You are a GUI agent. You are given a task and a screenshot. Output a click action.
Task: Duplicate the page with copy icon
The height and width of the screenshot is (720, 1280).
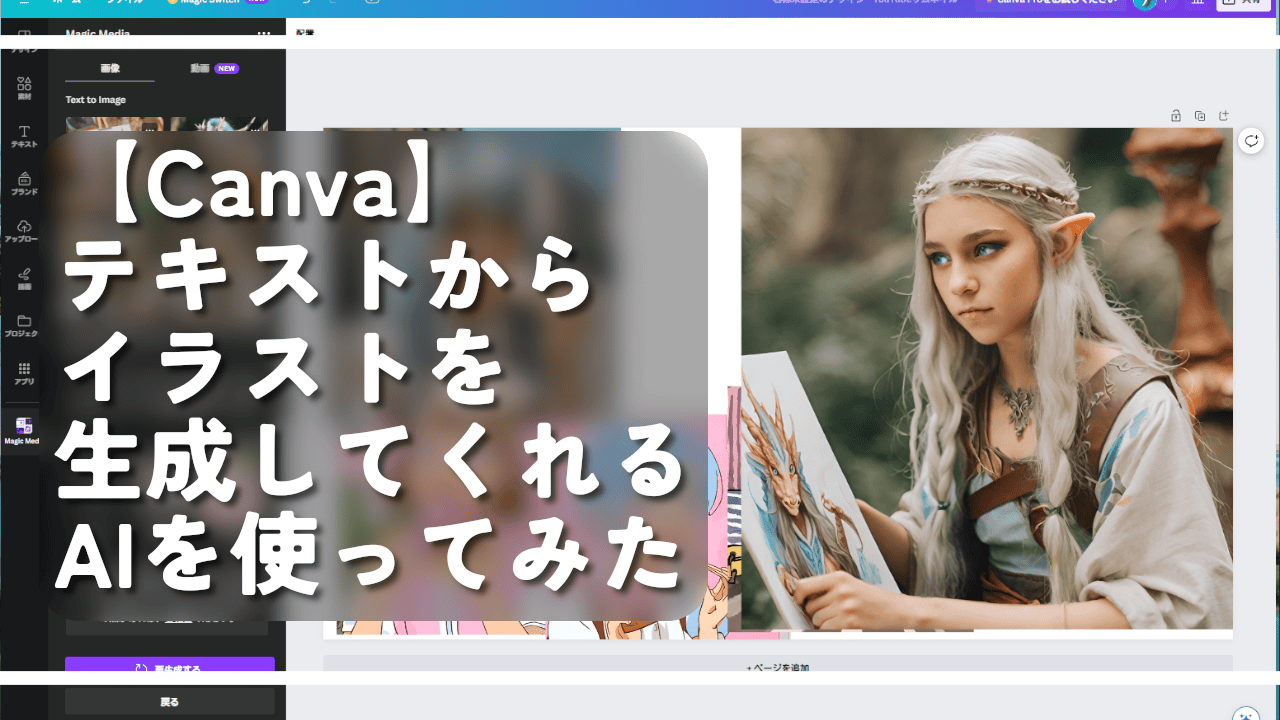click(1200, 116)
